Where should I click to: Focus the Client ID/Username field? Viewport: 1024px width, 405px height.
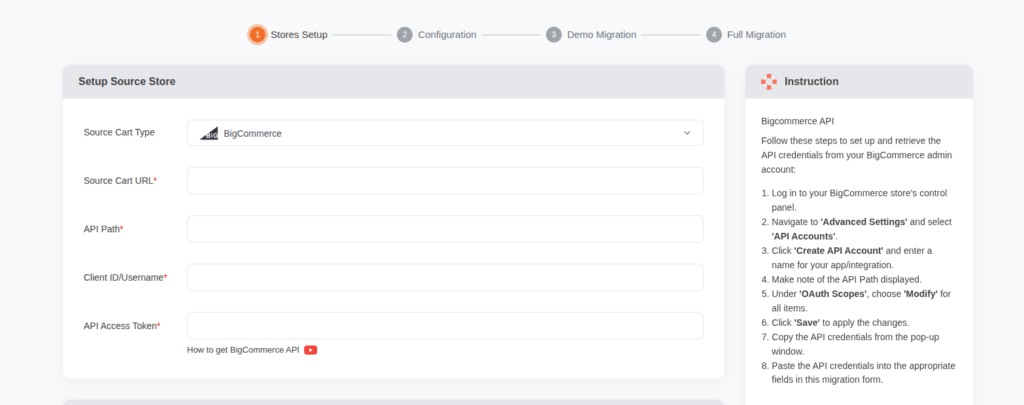445,278
